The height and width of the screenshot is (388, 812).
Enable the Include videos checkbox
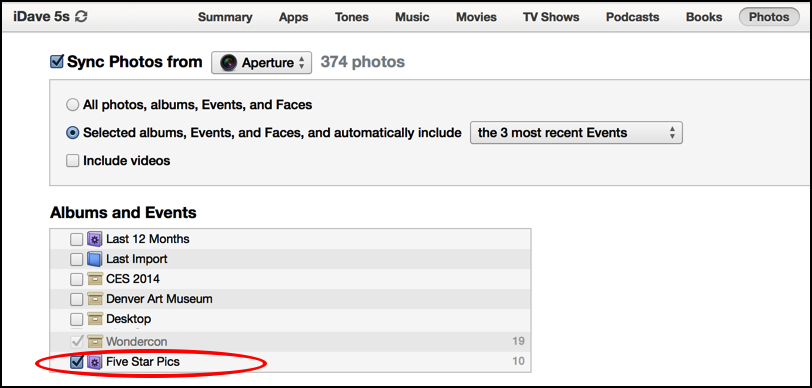72,161
